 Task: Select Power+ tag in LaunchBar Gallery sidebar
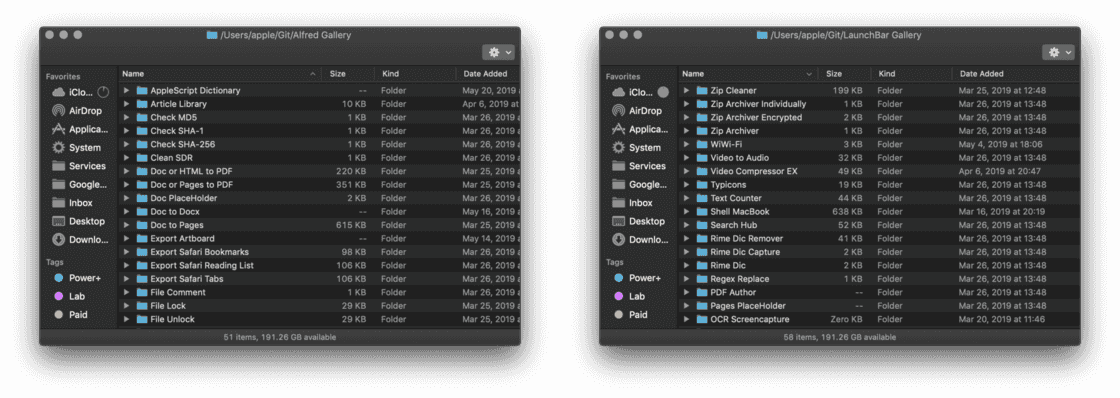[639, 278]
